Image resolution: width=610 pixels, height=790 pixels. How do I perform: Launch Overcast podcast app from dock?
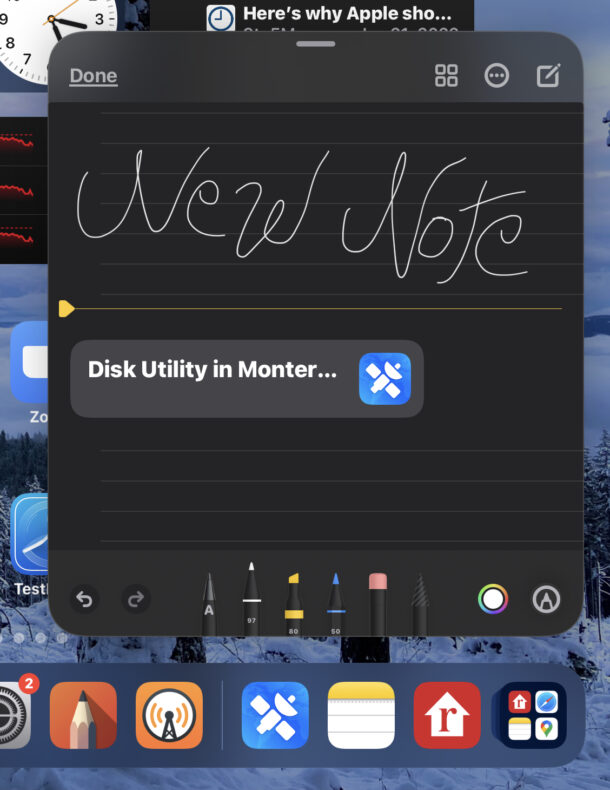pos(169,715)
